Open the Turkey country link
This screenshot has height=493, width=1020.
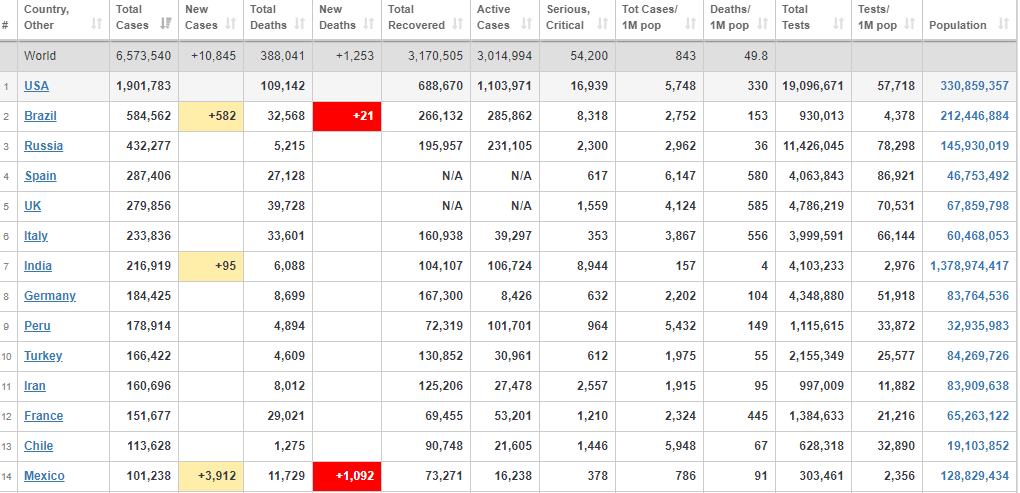click(44, 355)
